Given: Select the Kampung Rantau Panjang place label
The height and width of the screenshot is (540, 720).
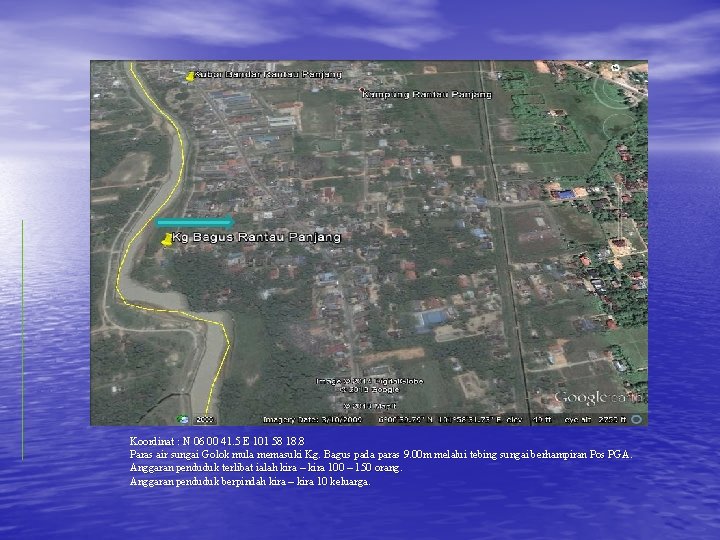Looking at the screenshot, I should click(x=427, y=95).
